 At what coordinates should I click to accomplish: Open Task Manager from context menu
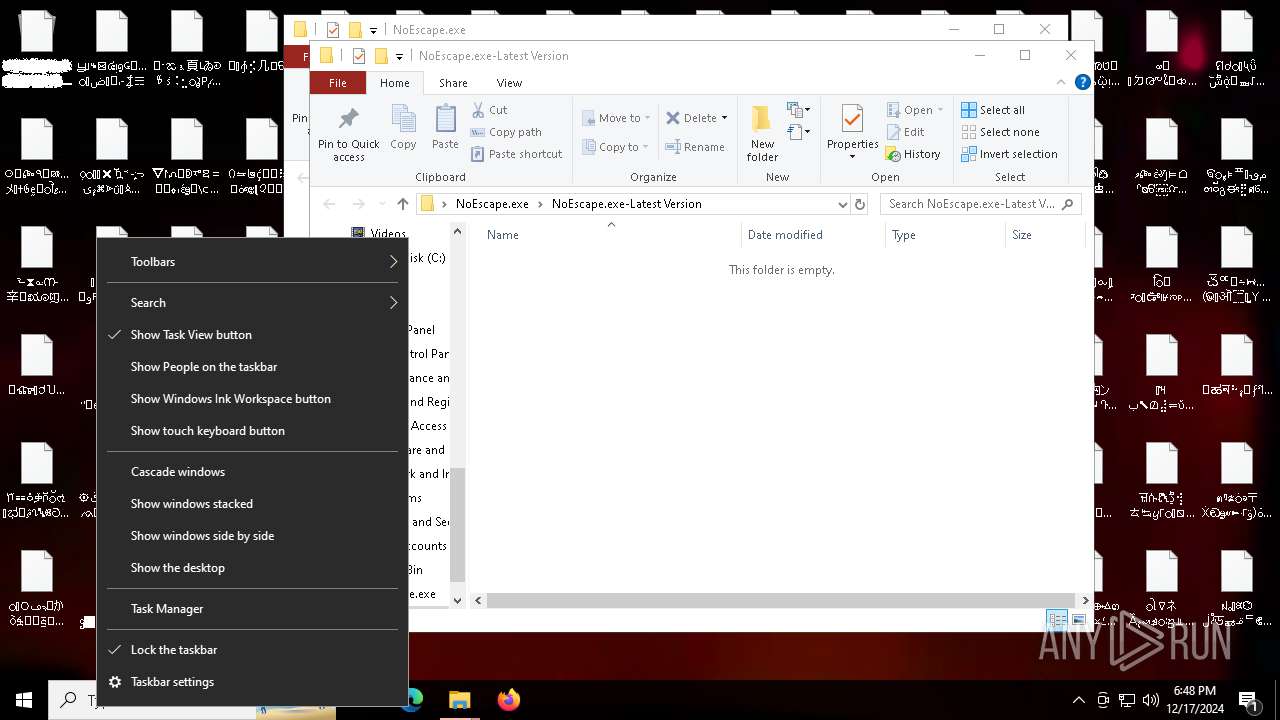[252, 609]
